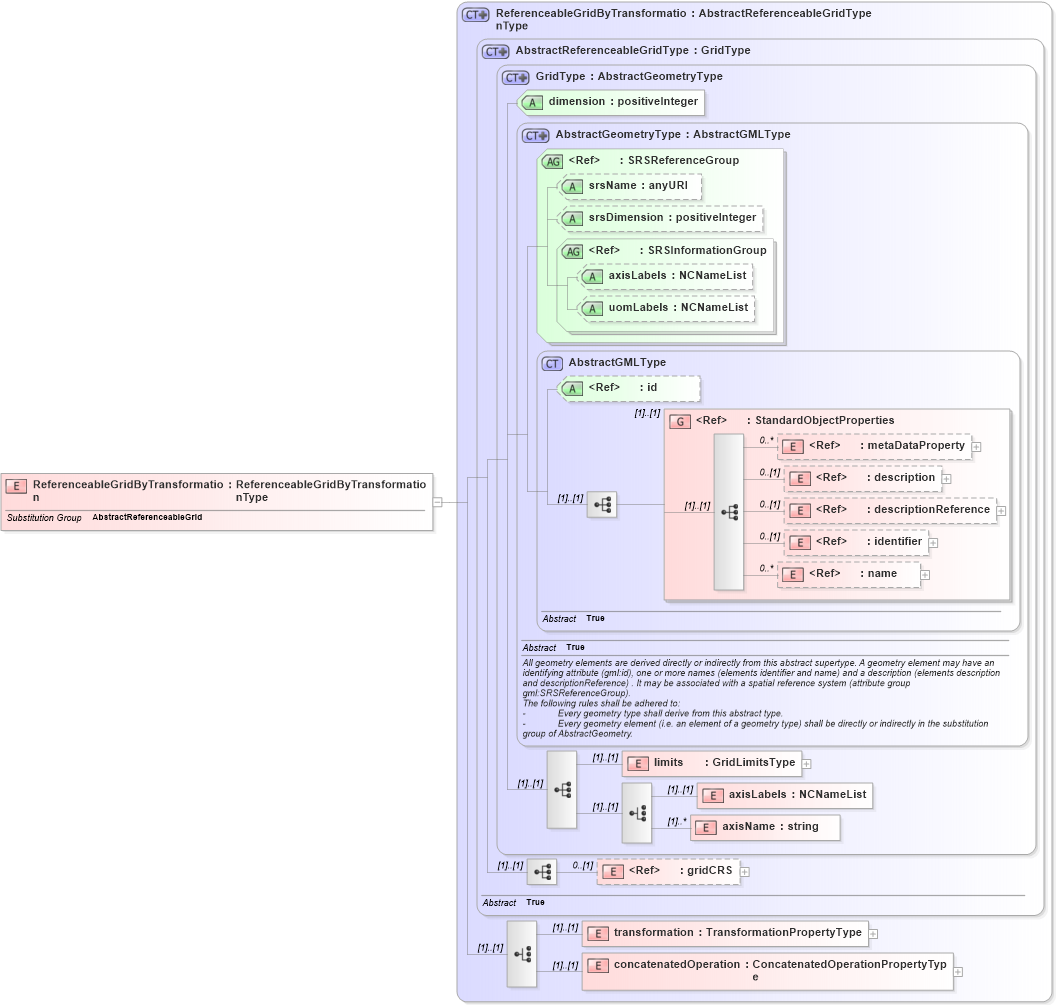Click the AbstractGMLType type label
The height and width of the screenshot is (1005, 1056).
(617, 362)
